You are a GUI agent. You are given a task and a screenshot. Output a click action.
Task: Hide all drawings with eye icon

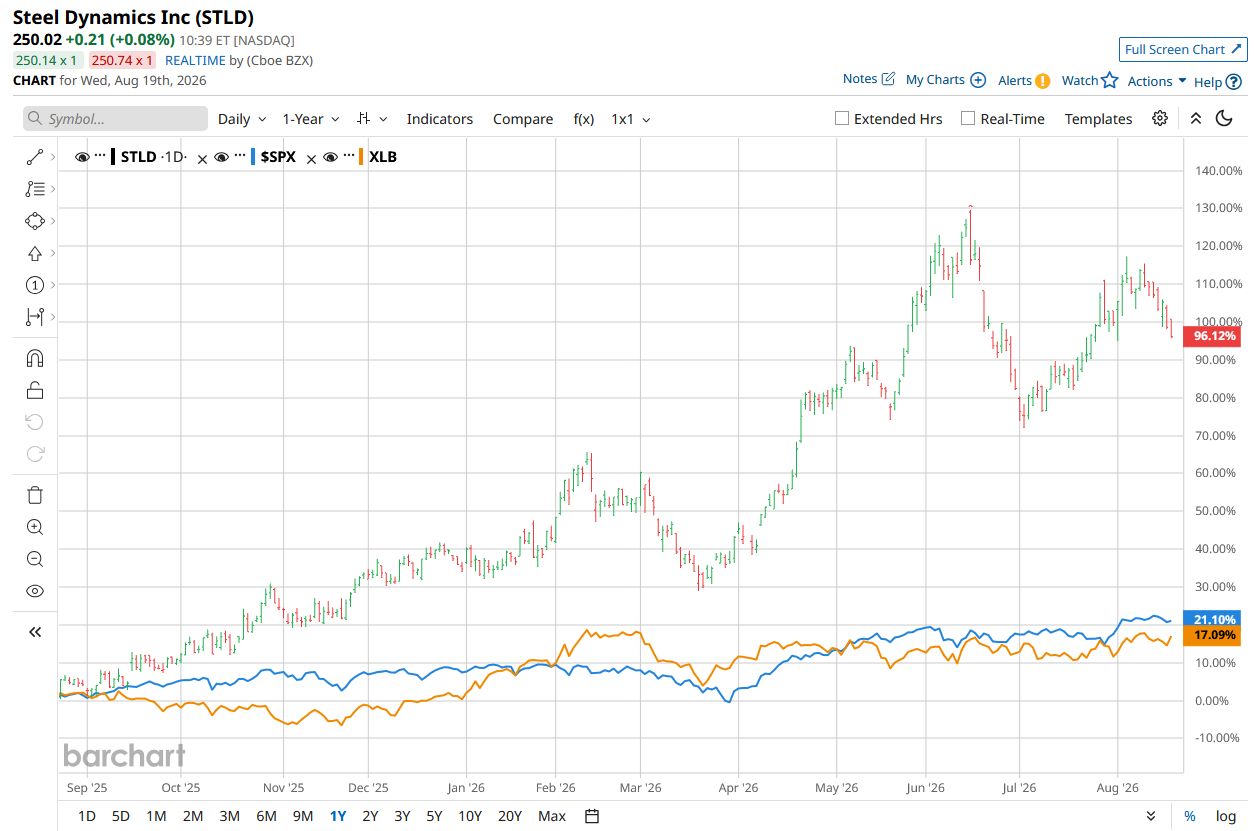point(35,591)
